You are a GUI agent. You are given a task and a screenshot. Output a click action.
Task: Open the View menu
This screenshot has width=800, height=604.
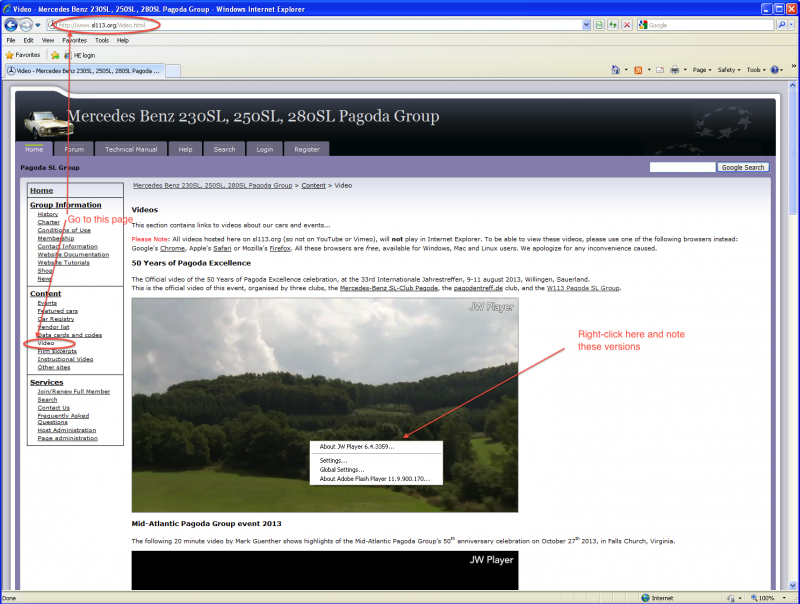click(x=48, y=40)
